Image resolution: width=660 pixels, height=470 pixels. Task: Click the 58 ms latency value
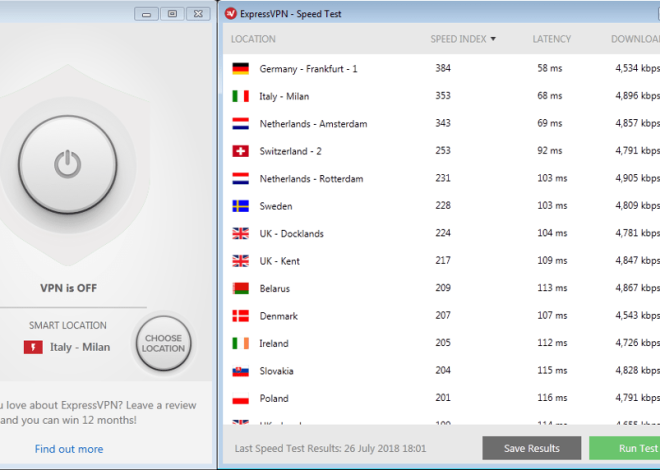coord(550,68)
